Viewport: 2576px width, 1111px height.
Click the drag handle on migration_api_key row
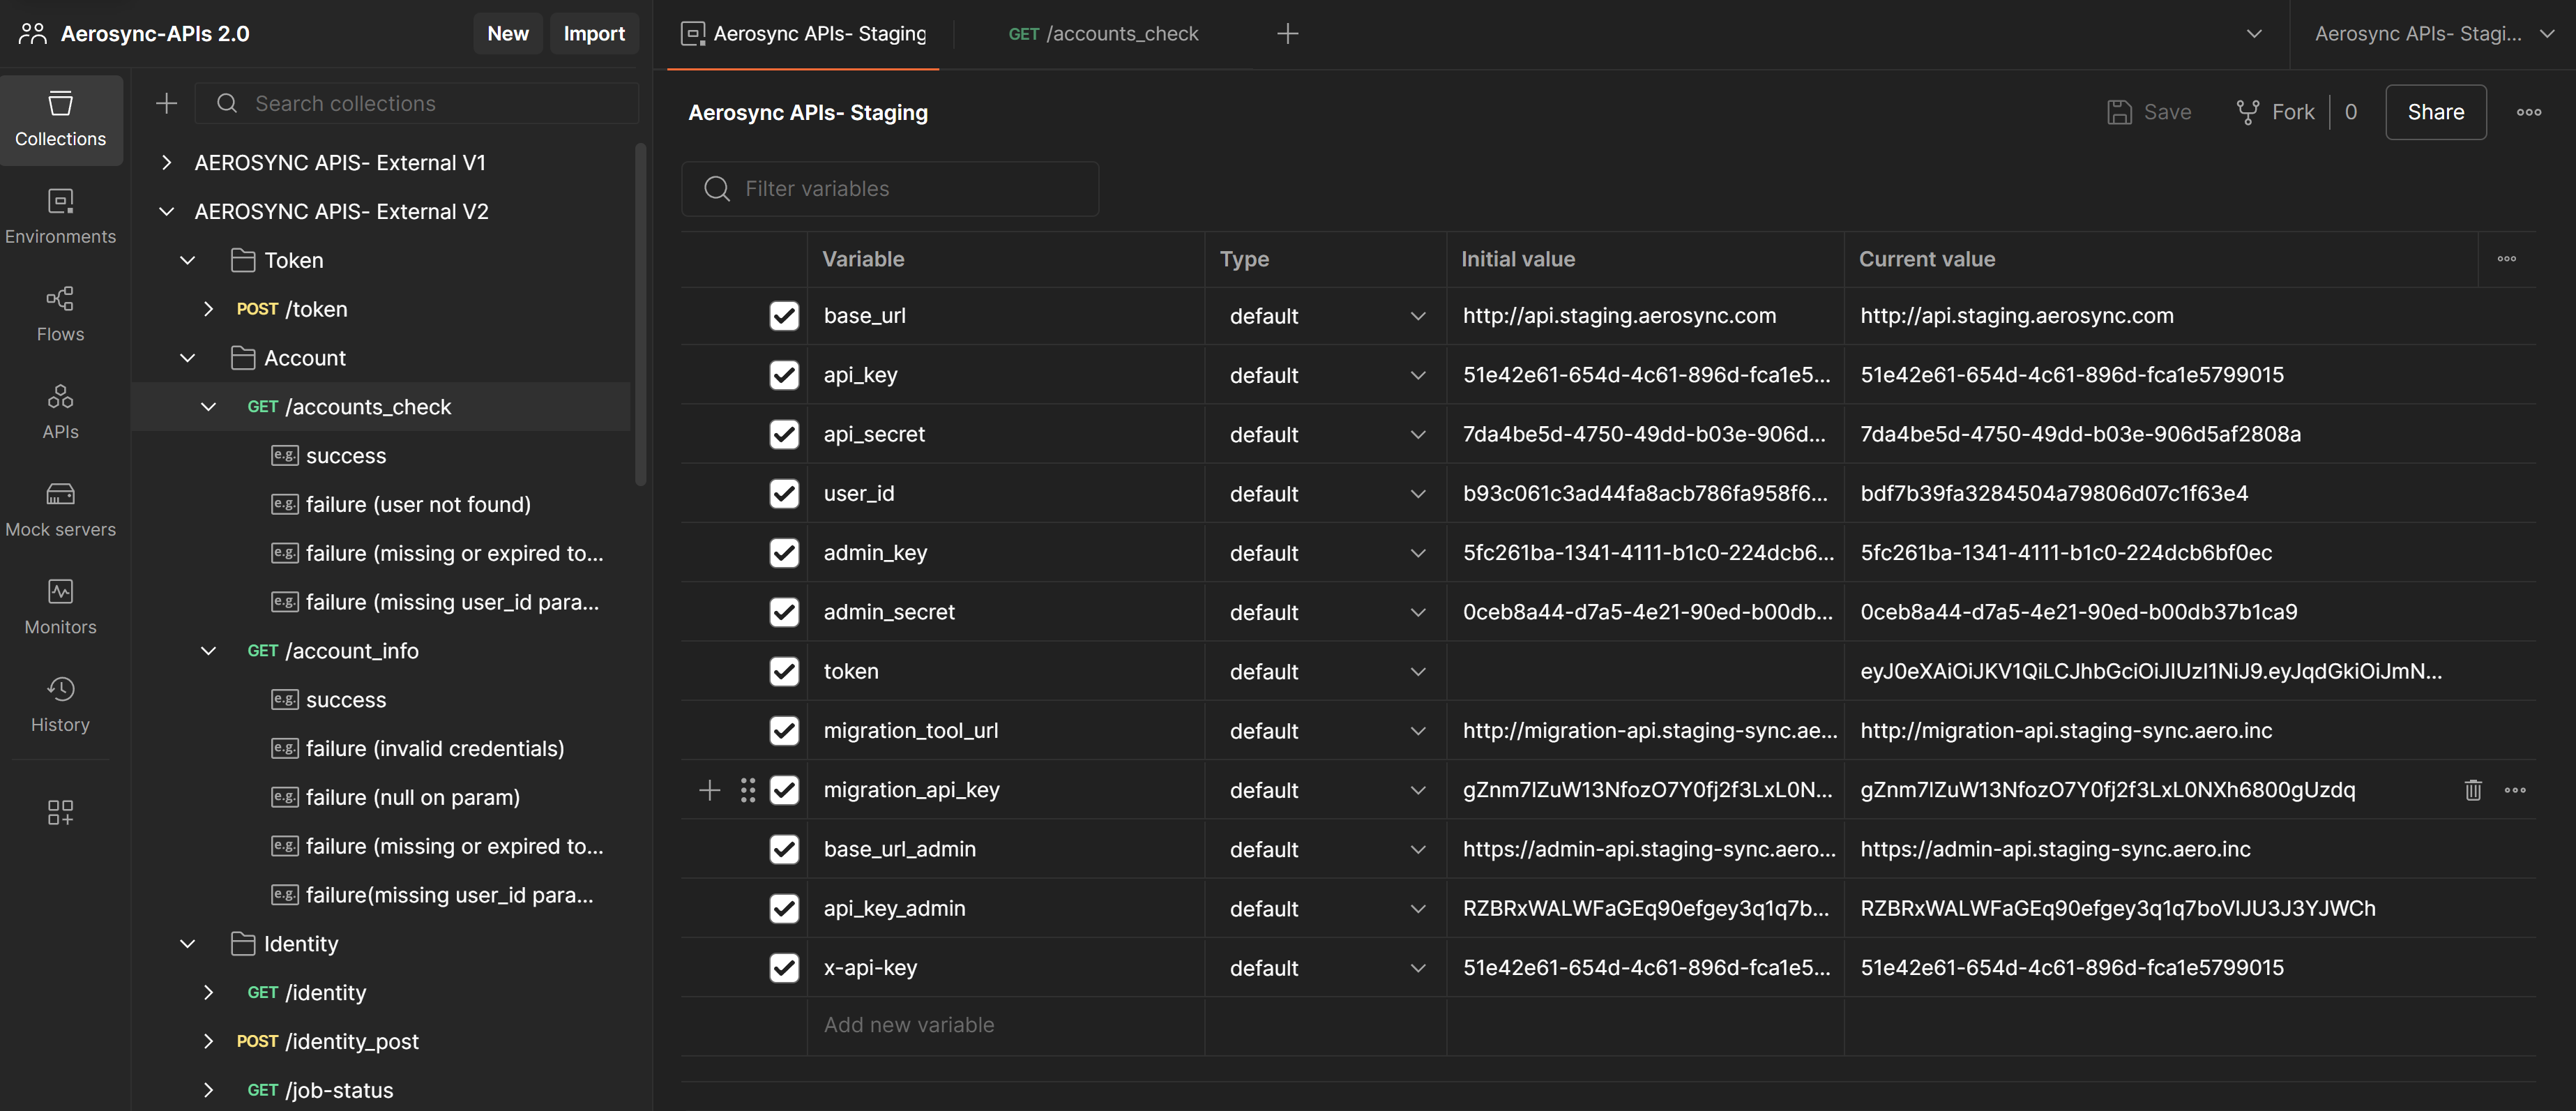(x=748, y=790)
